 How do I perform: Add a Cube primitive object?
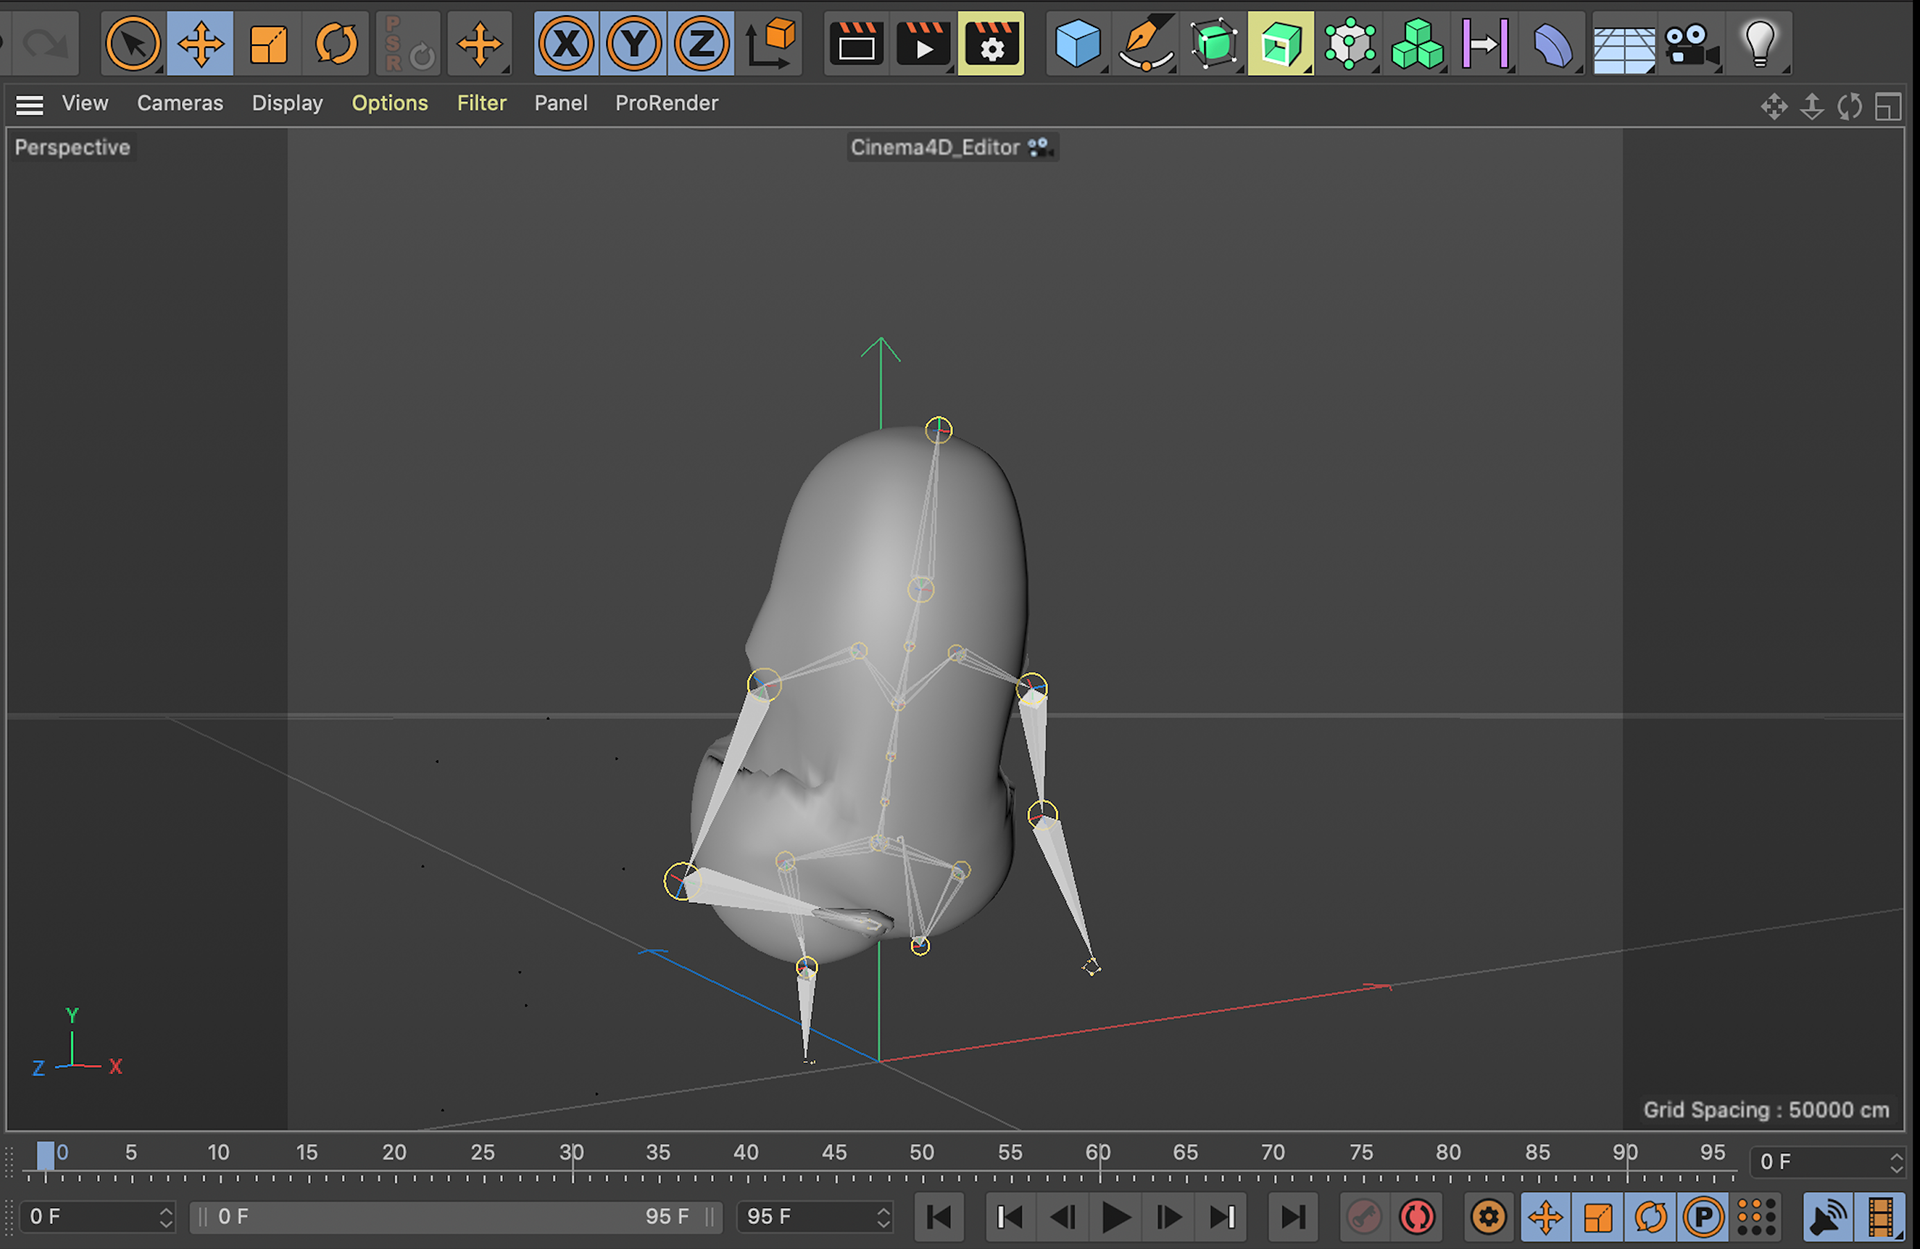click(1077, 44)
